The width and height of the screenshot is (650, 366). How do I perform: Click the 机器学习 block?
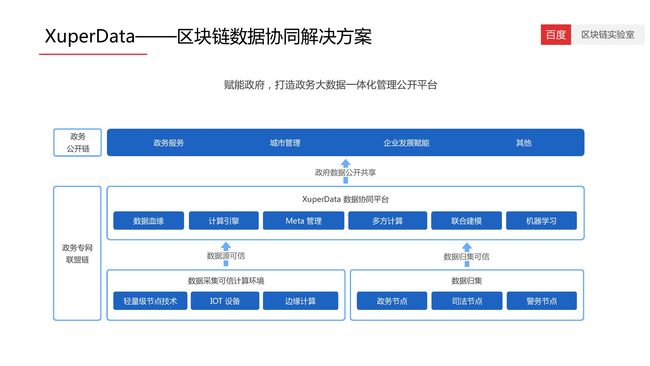pyautogui.click(x=541, y=221)
